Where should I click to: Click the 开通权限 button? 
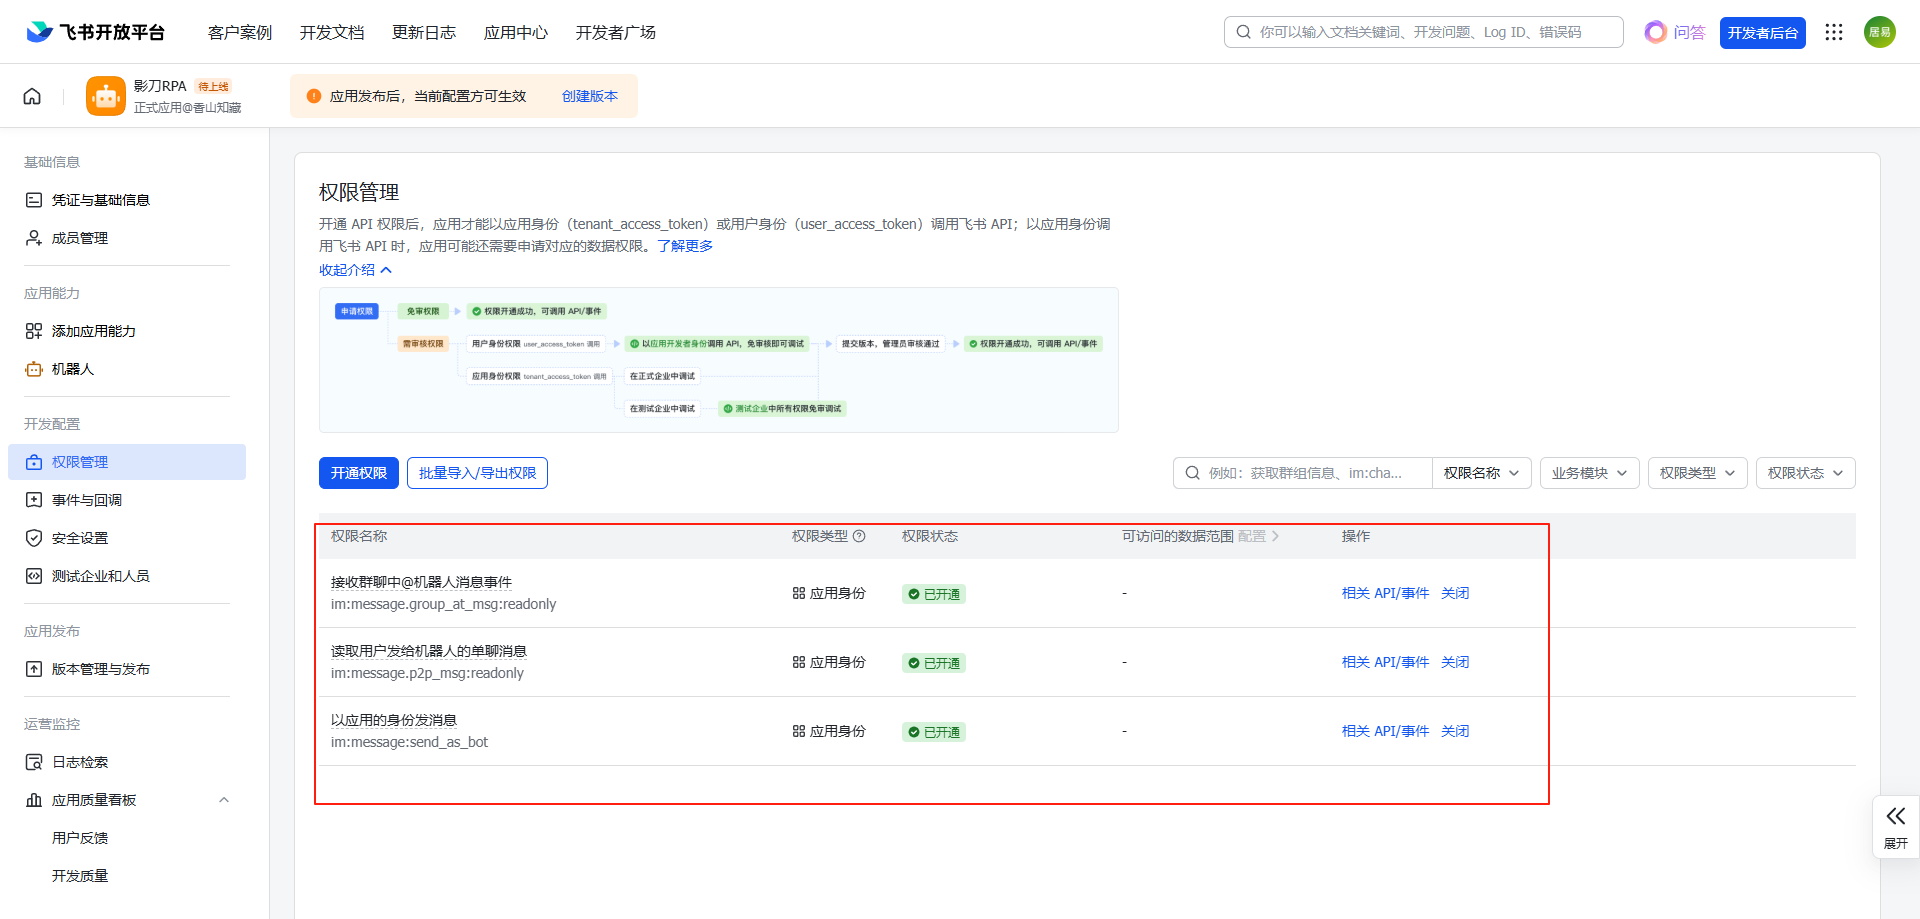click(358, 473)
